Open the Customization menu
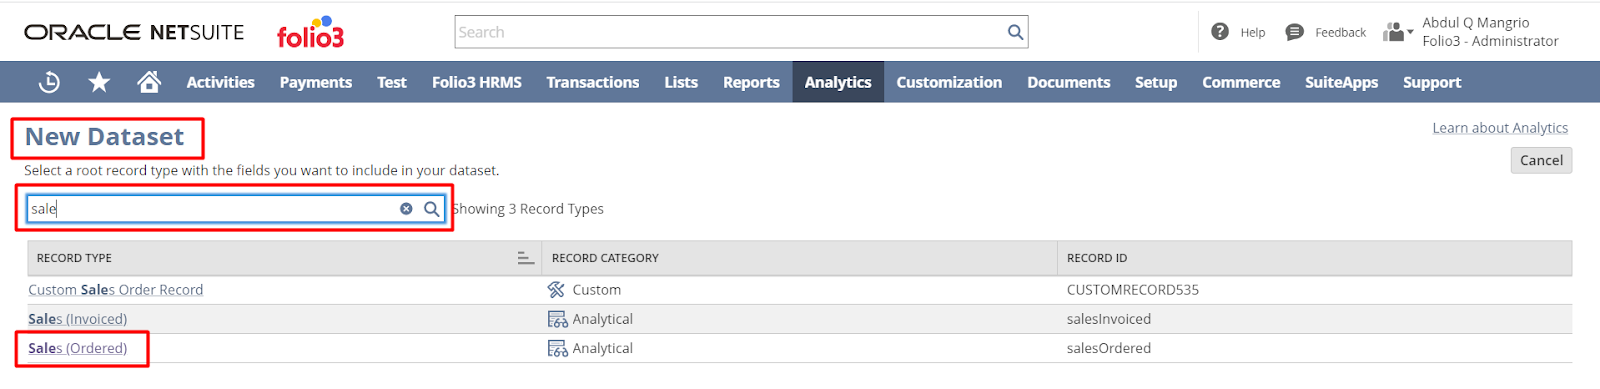1600x389 pixels. click(949, 82)
